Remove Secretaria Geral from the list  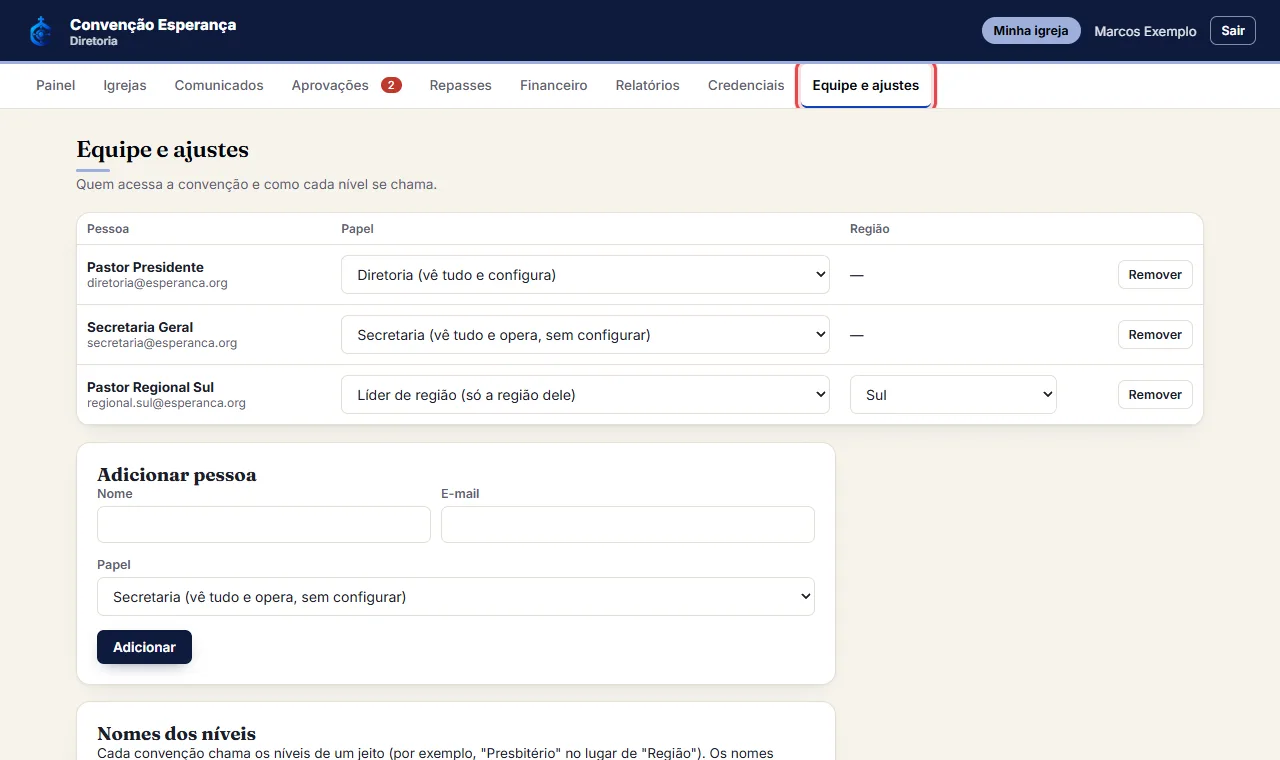coord(1155,334)
